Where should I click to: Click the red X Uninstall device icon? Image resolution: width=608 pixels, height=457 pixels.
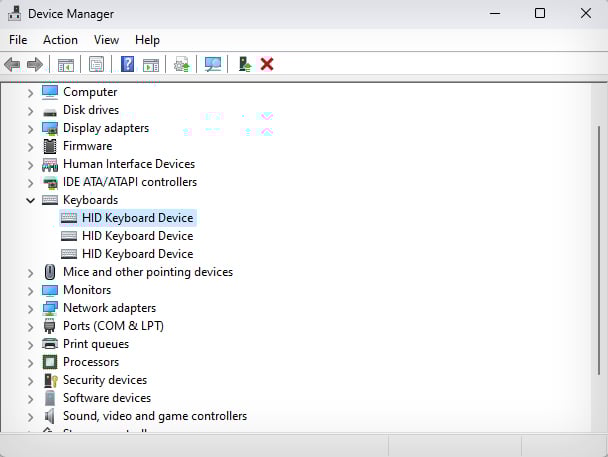click(x=267, y=64)
